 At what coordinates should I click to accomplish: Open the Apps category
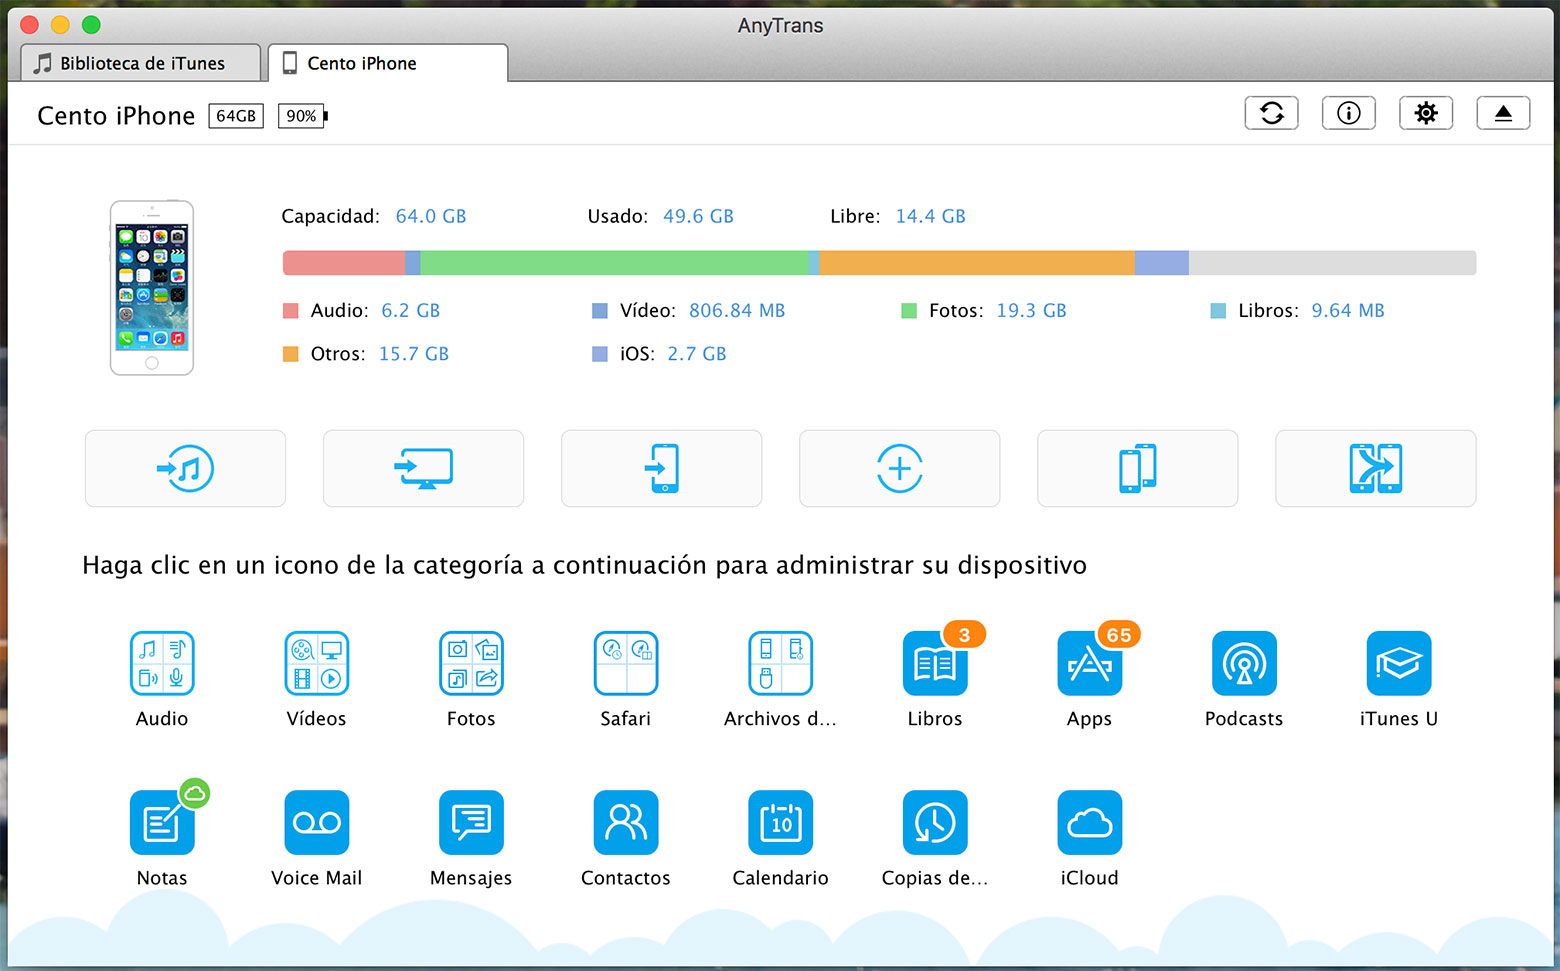pyautogui.click(x=1089, y=663)
